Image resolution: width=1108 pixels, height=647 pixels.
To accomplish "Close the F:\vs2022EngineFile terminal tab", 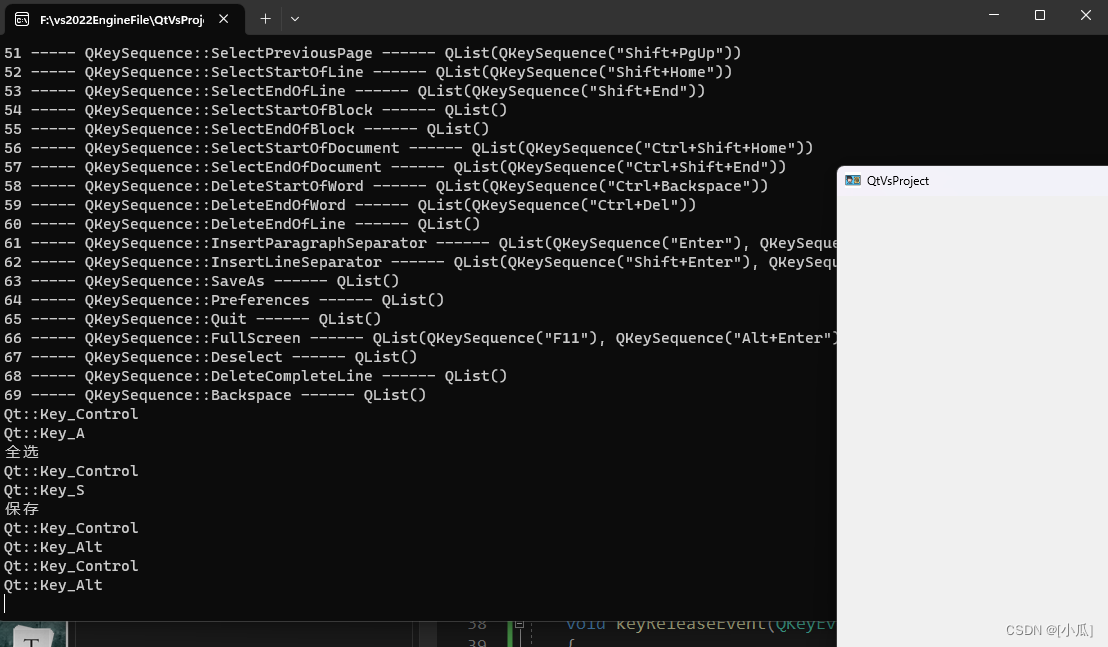I will pos(223,19).
